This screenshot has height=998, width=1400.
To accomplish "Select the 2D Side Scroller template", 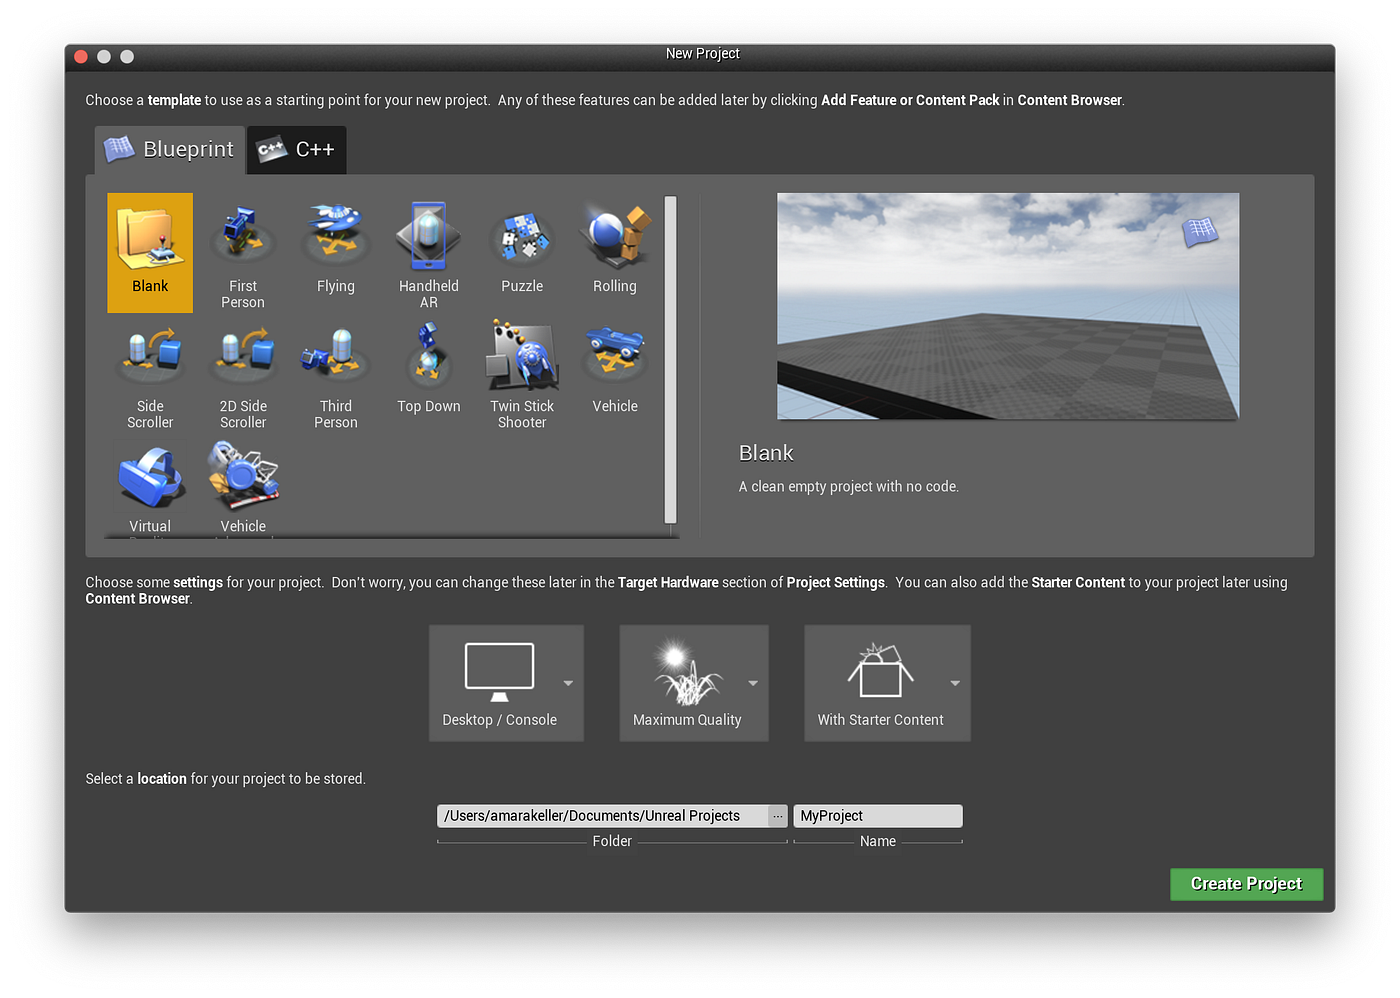I will (242, 372).
